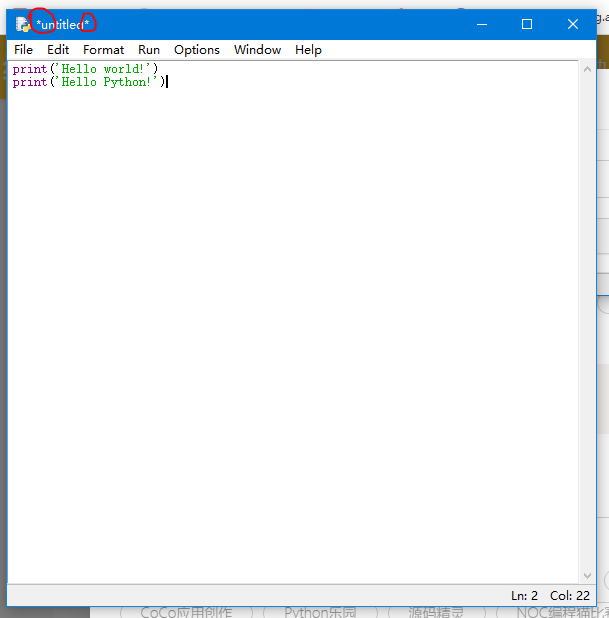Open the Help menu
This screenshot has width=609, height=618.
pyautogui.click(x=308, y=50)
